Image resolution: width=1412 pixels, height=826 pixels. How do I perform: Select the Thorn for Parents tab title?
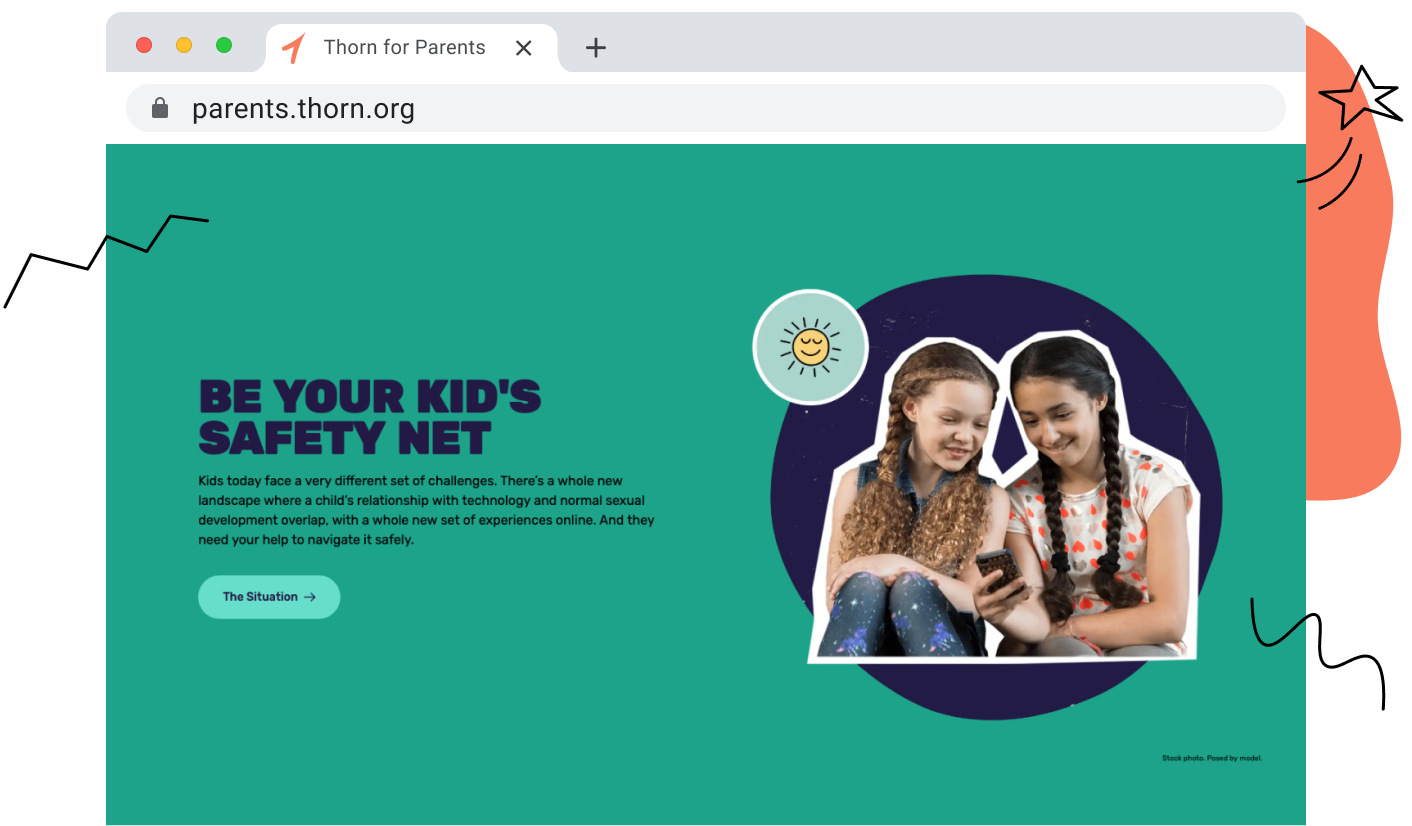coord(404,47)
